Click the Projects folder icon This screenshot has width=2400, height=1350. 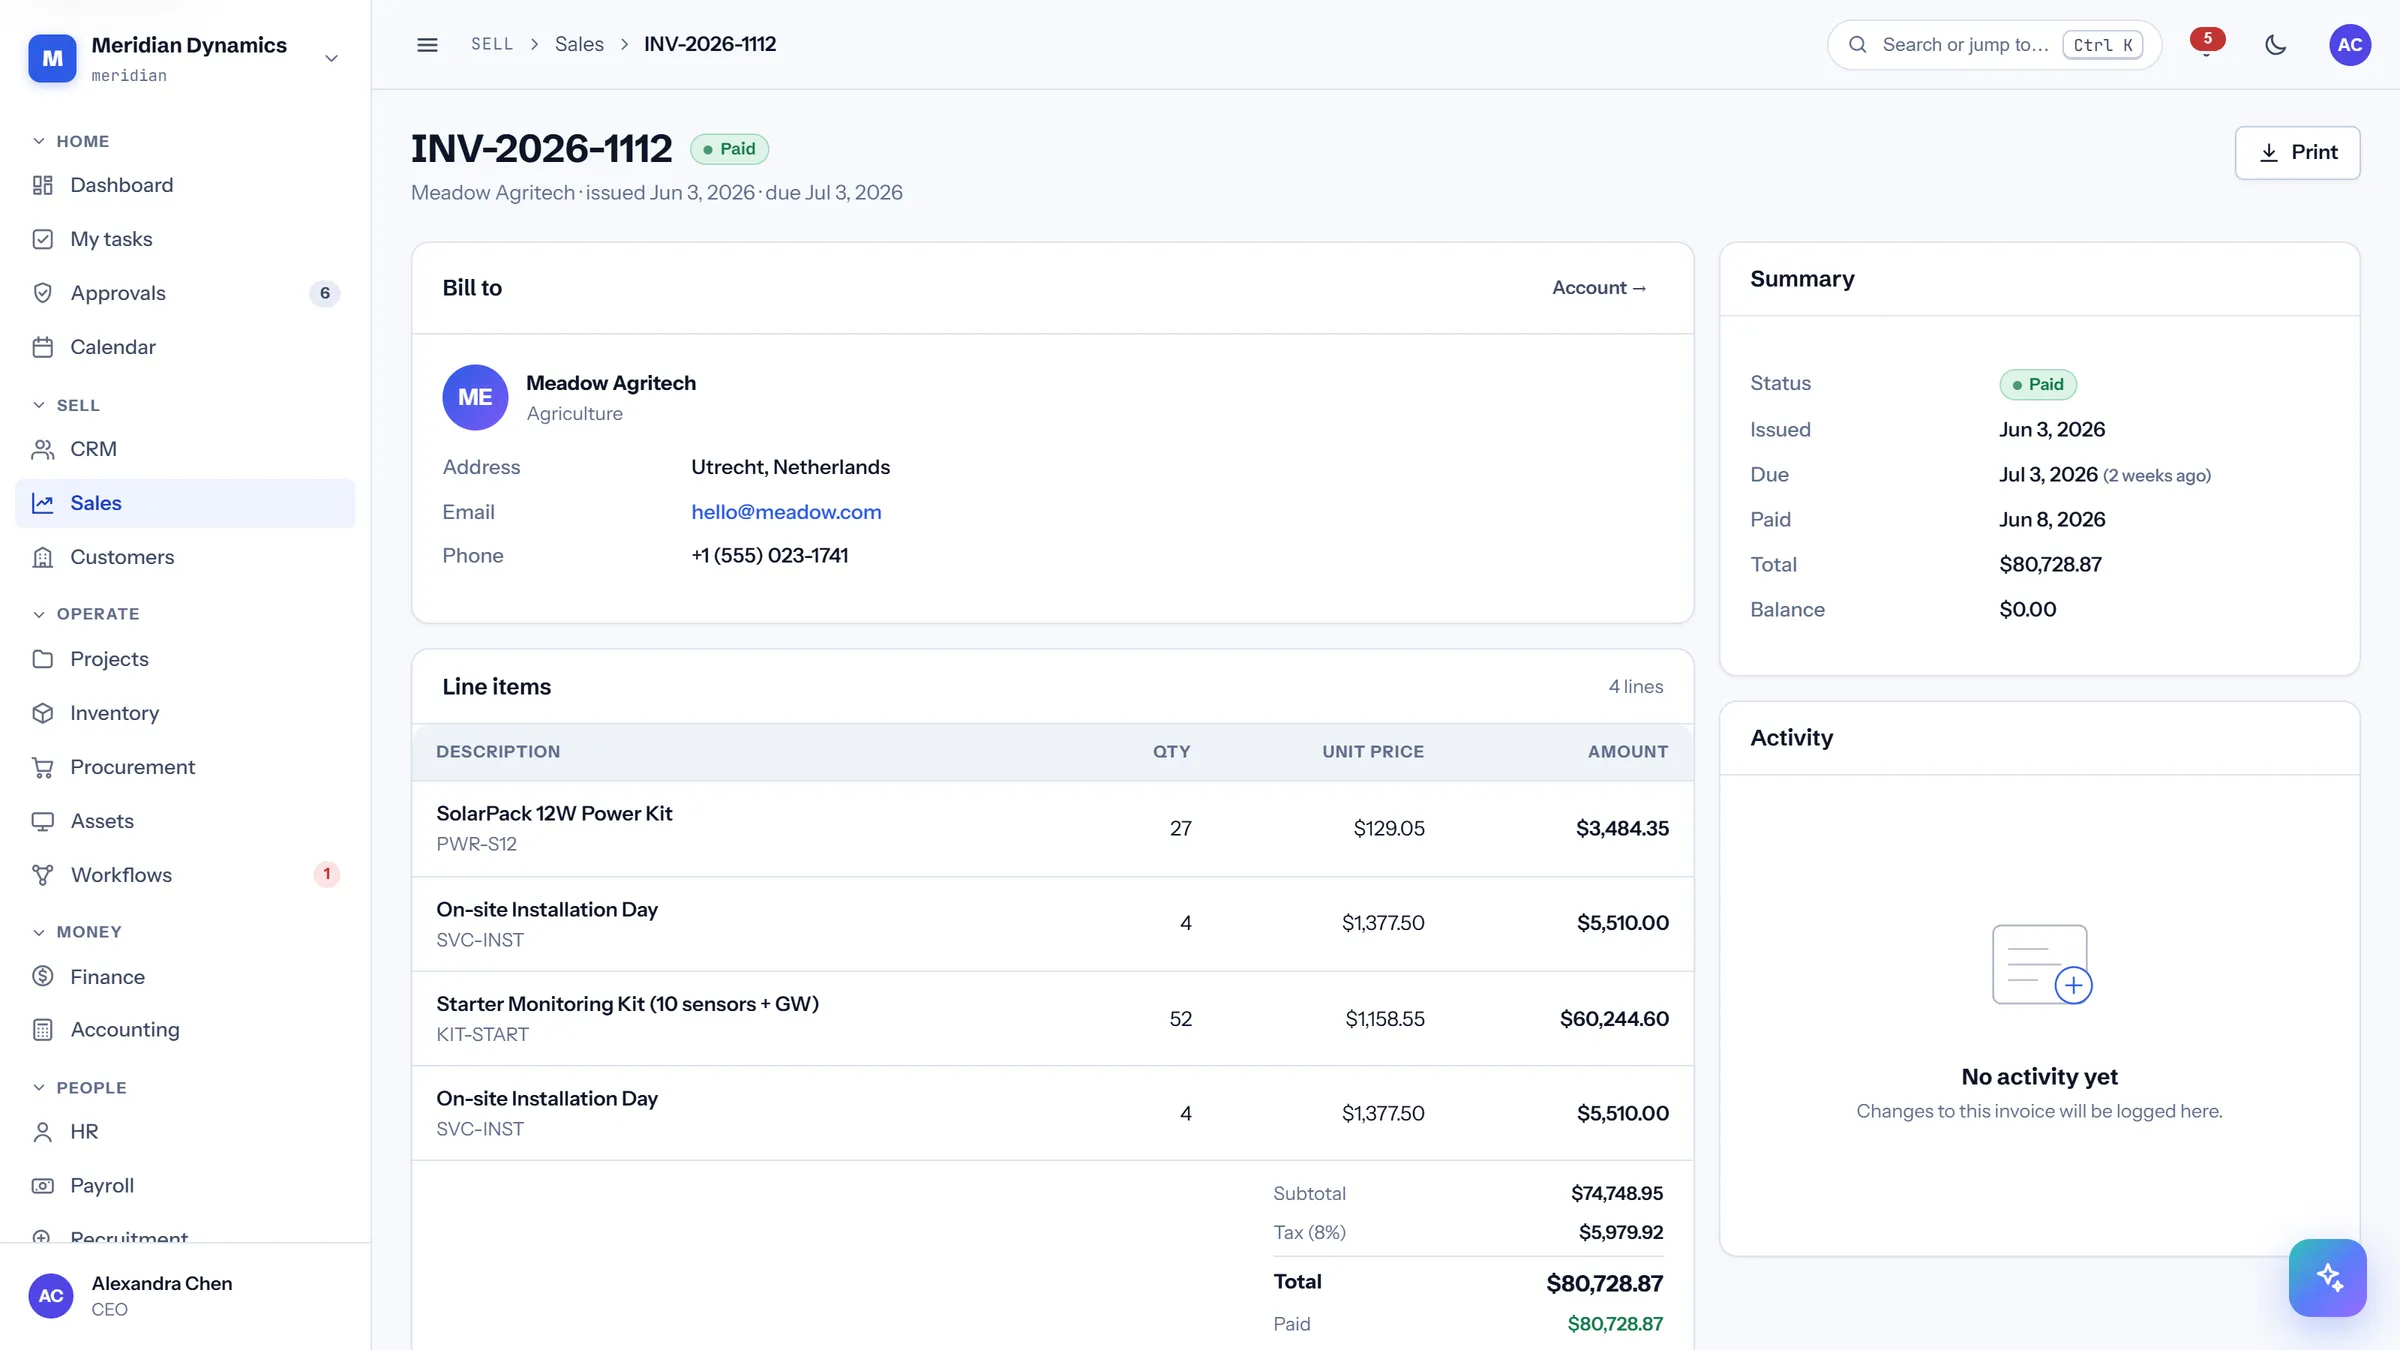coord(42,659)
